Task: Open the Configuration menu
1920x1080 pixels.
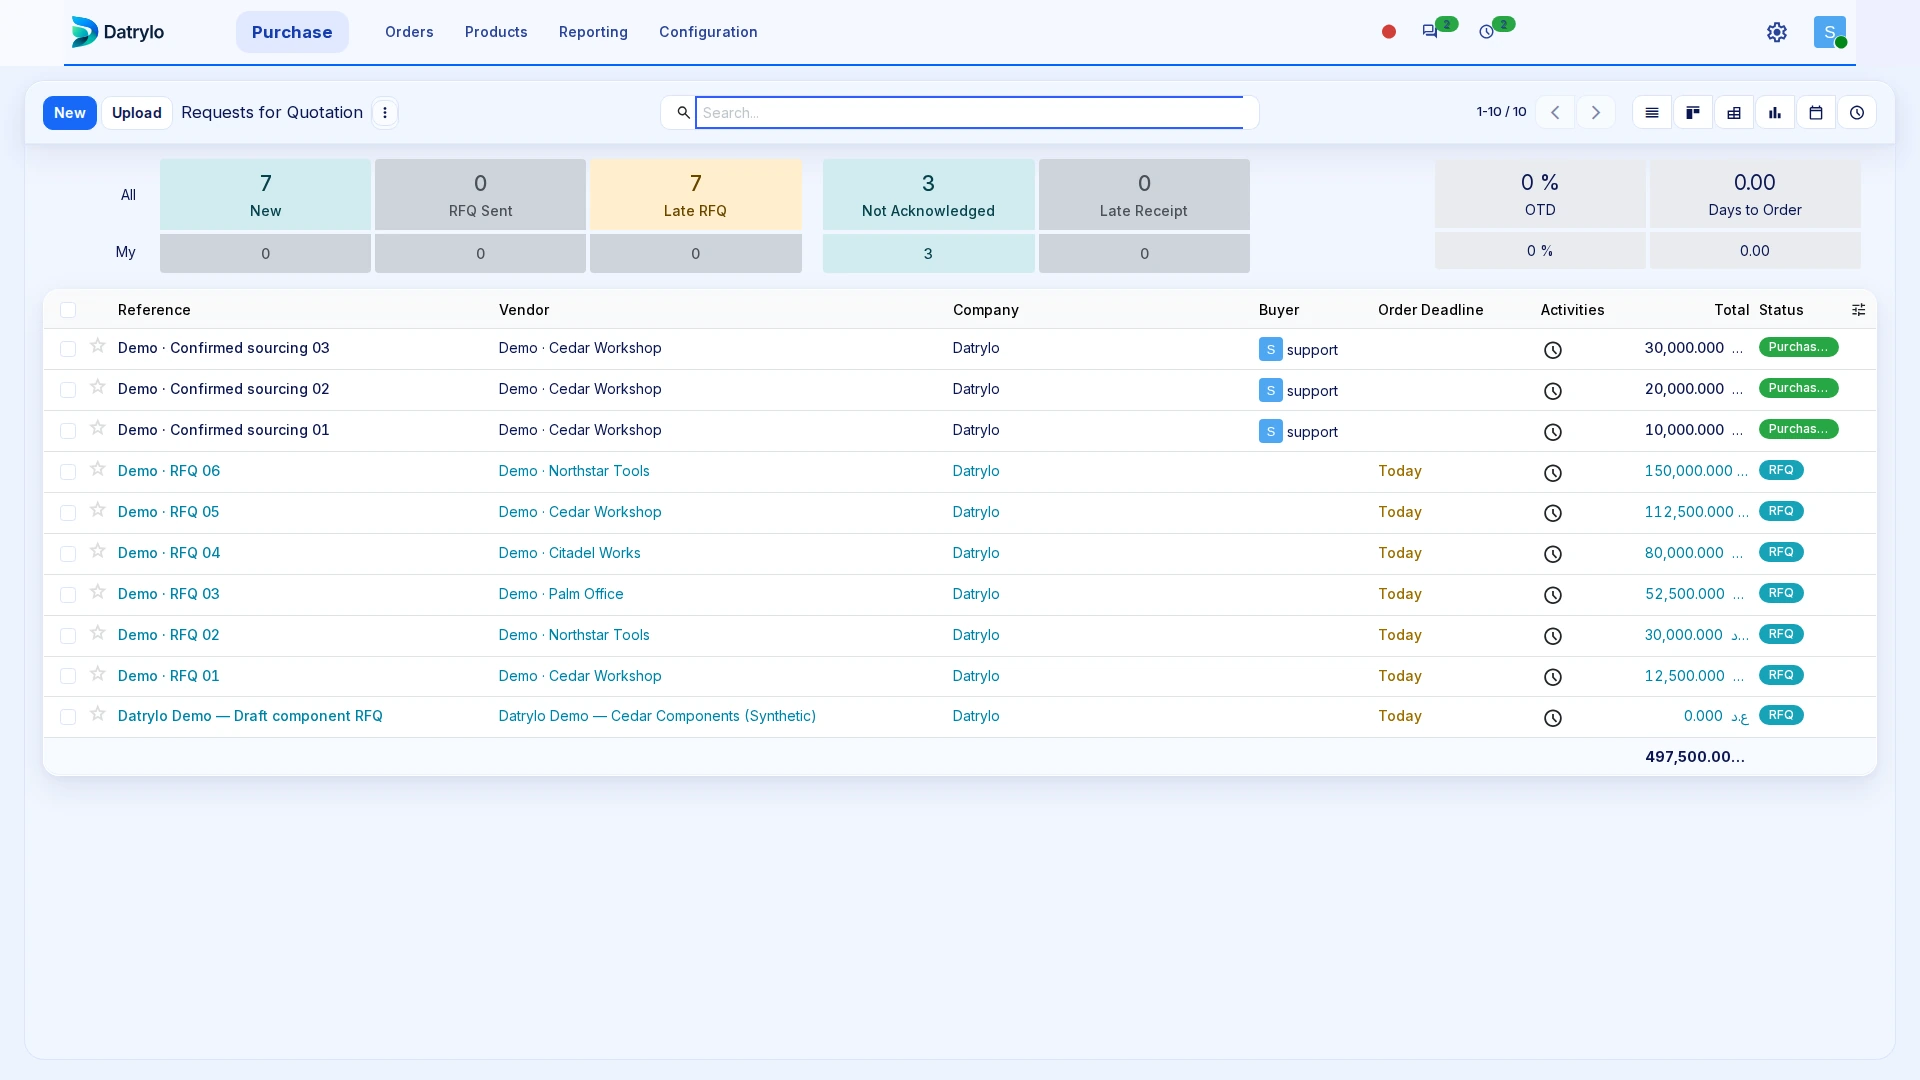Action: pyautogui.click(x=708, y=32)
